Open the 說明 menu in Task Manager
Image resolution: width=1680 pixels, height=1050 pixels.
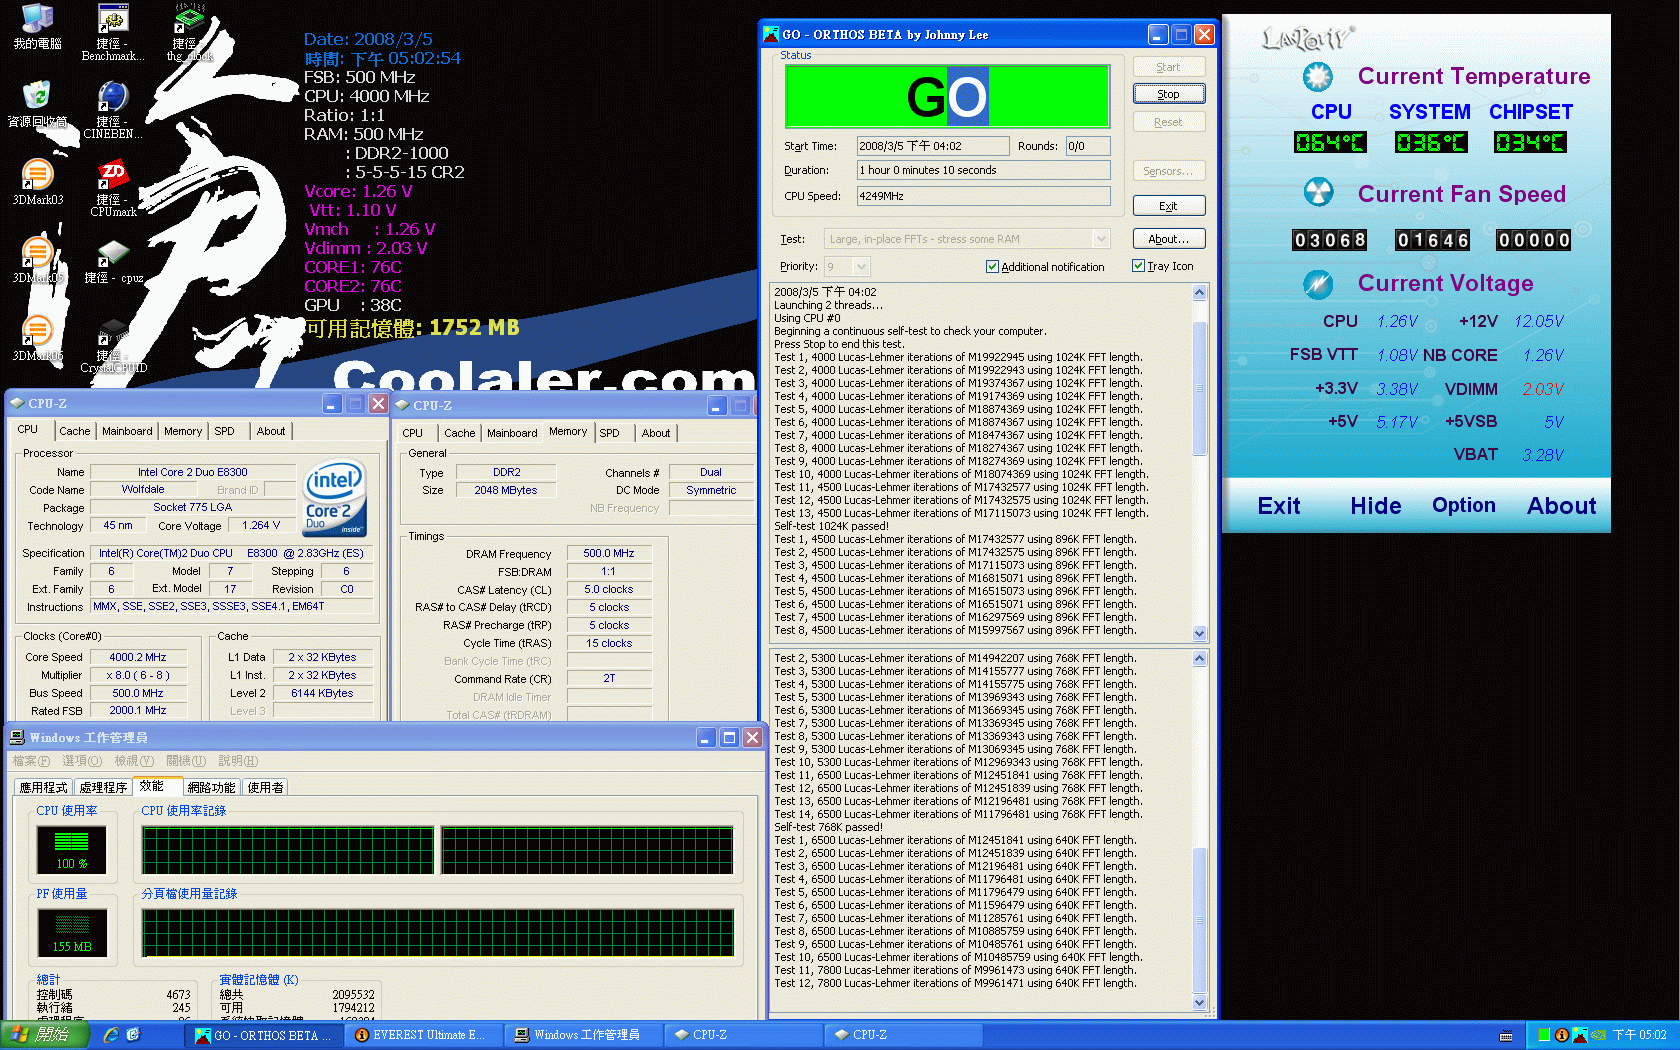[238, 761]
